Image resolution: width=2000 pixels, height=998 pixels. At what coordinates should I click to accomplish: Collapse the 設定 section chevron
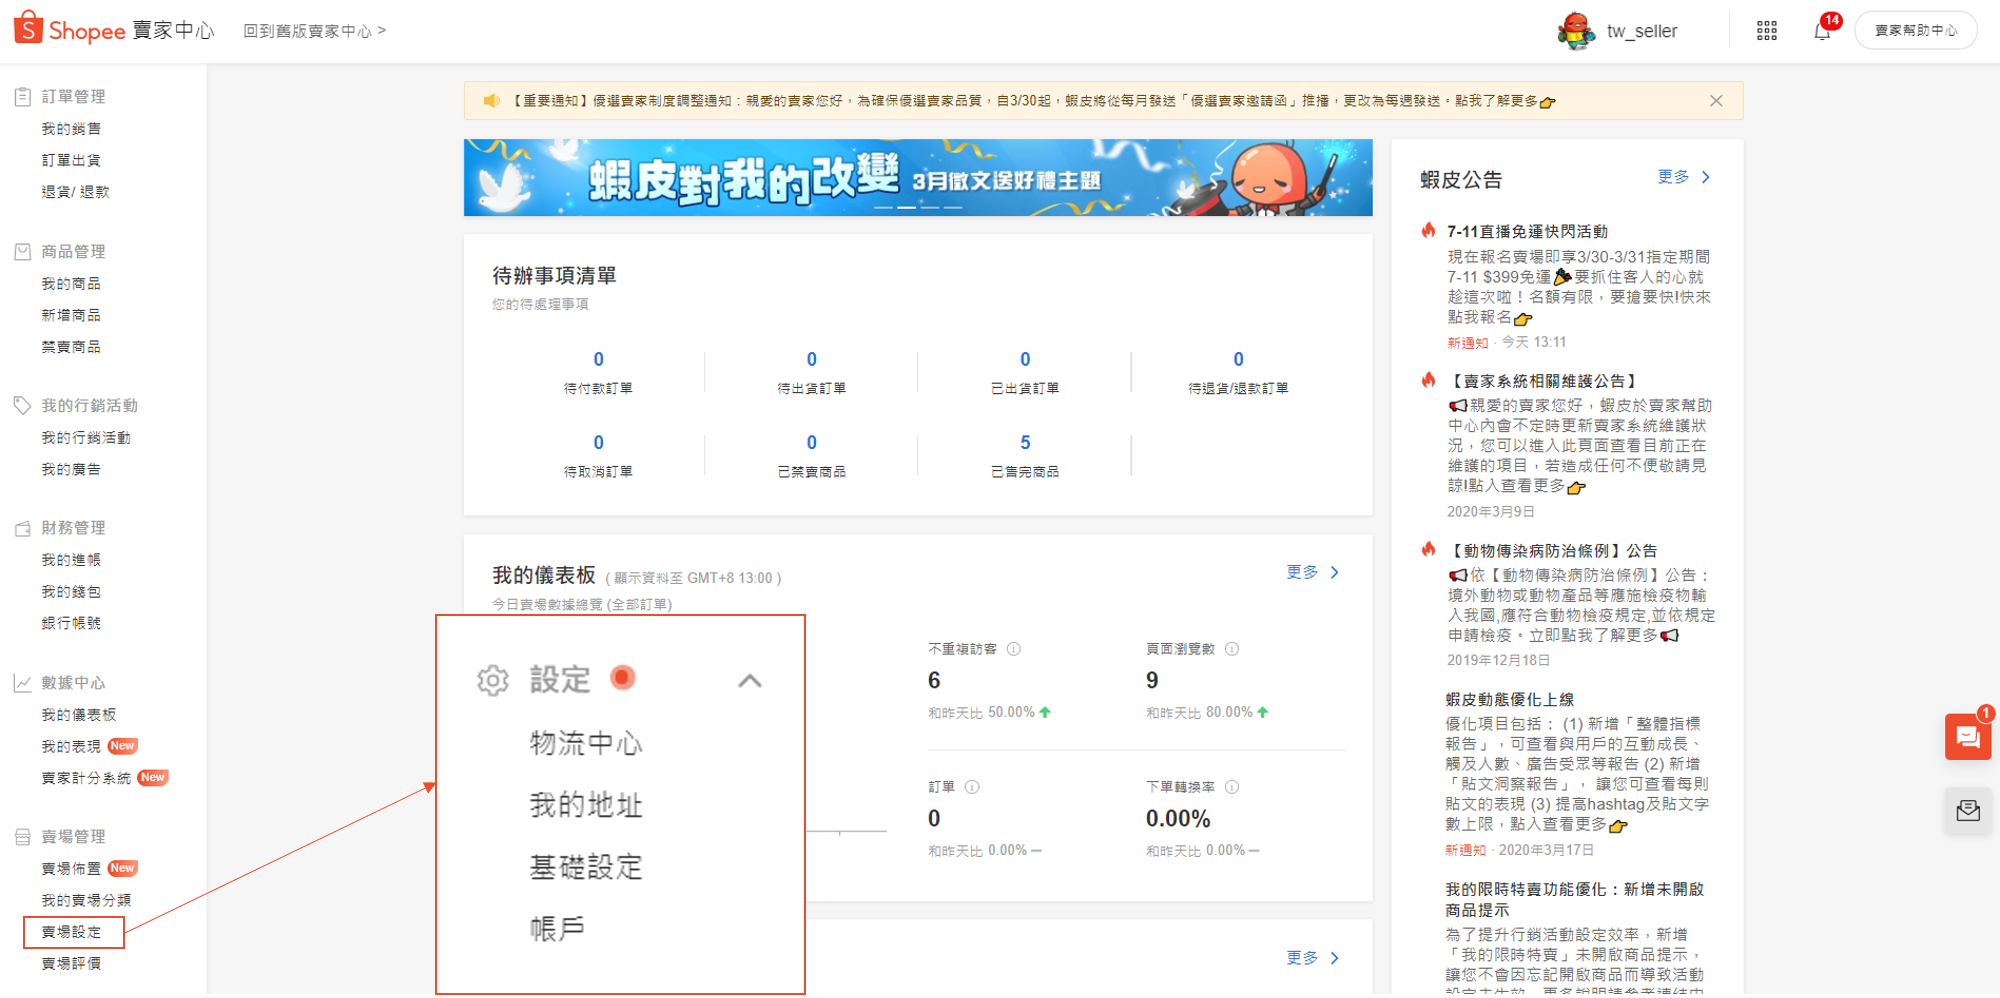(x=750, y=681)
